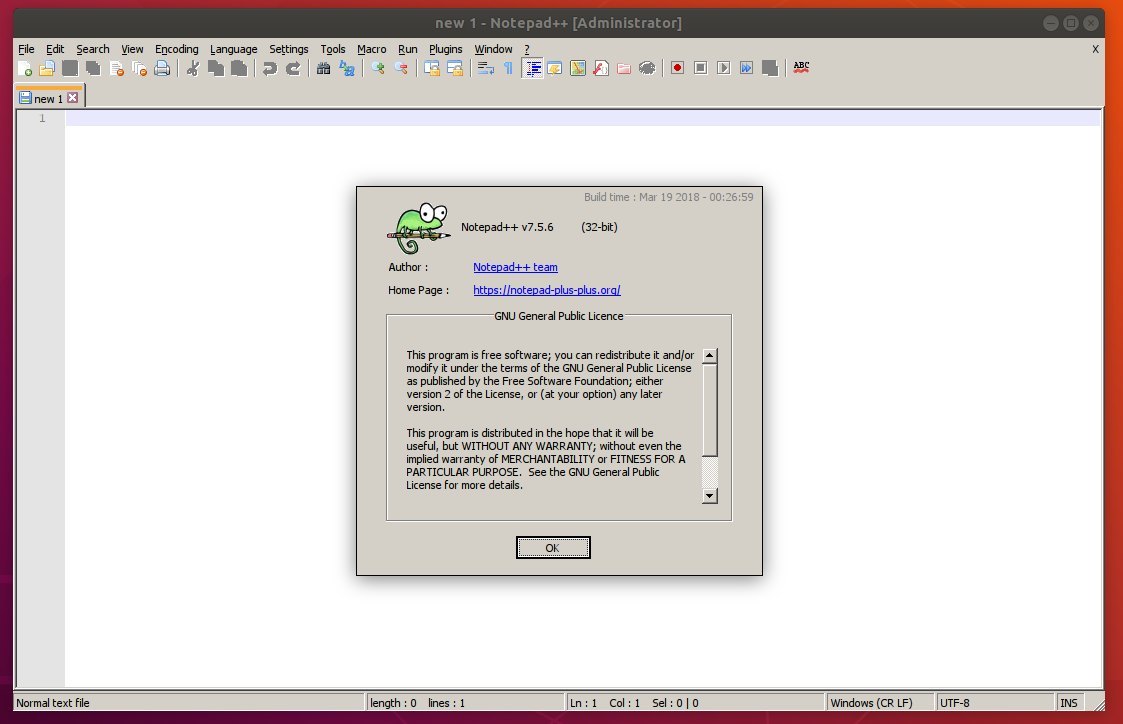This screenshot has width=1123, height=724.
Task: Open Replace with the a-b icon
Action: [347, 68]
